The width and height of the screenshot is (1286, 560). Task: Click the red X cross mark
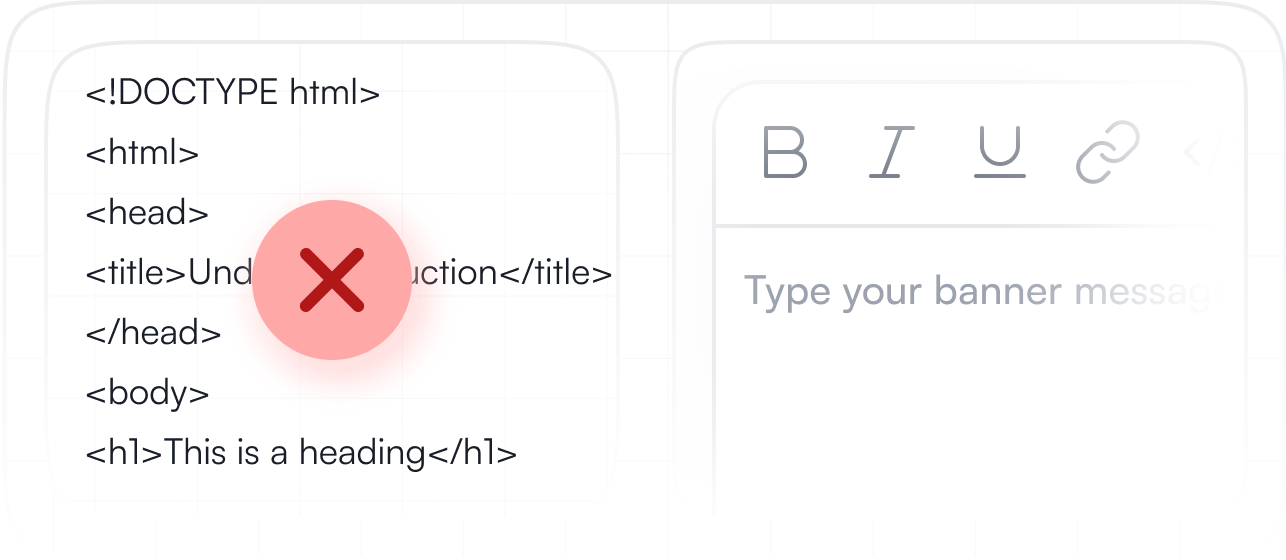point(331,280)
